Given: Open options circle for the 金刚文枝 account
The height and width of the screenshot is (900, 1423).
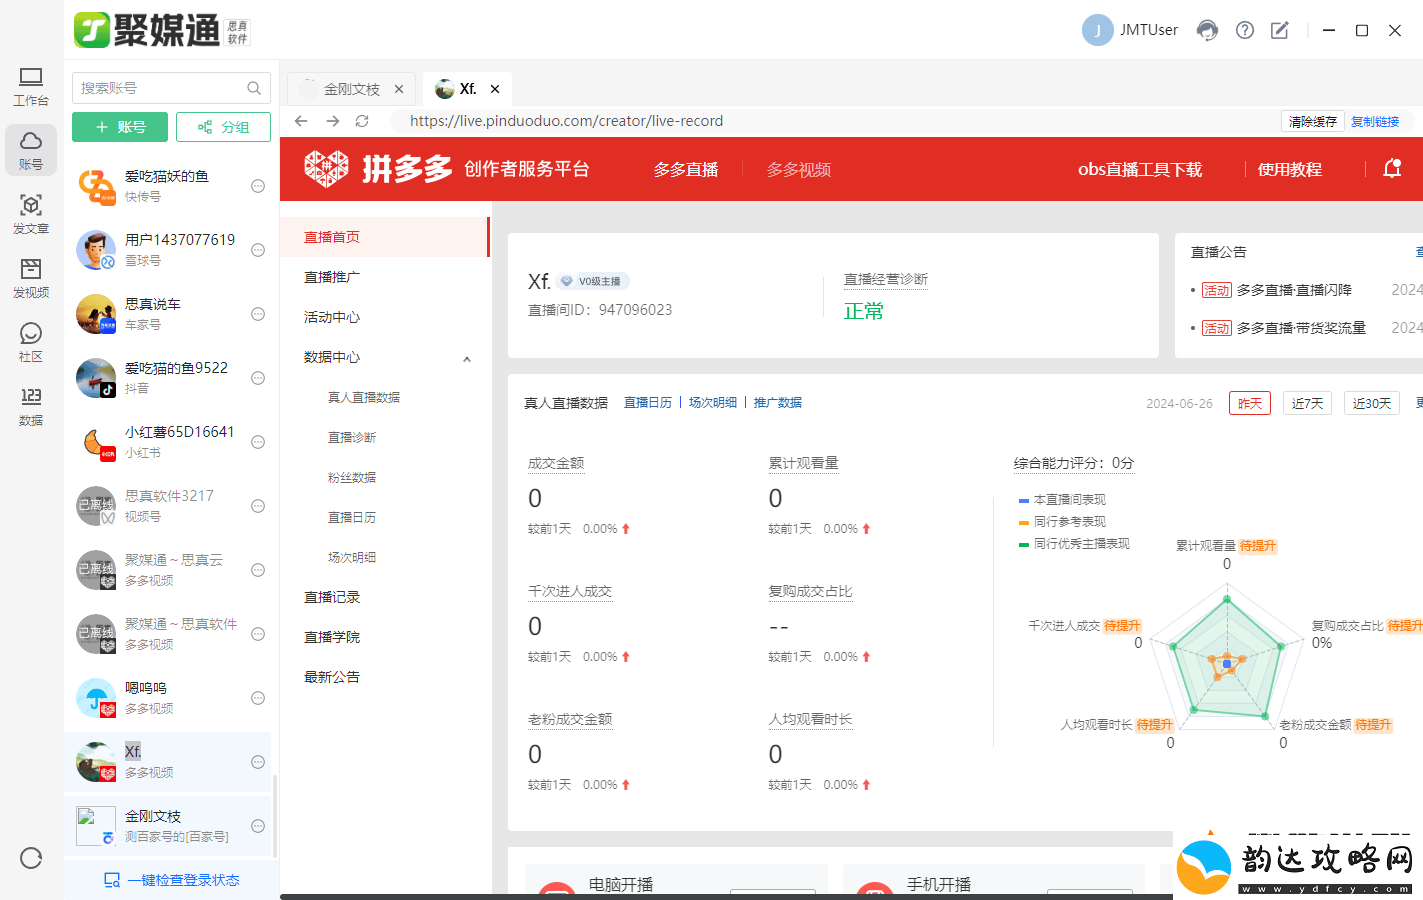Looking at the screenshot, I should tap(258, 826).
